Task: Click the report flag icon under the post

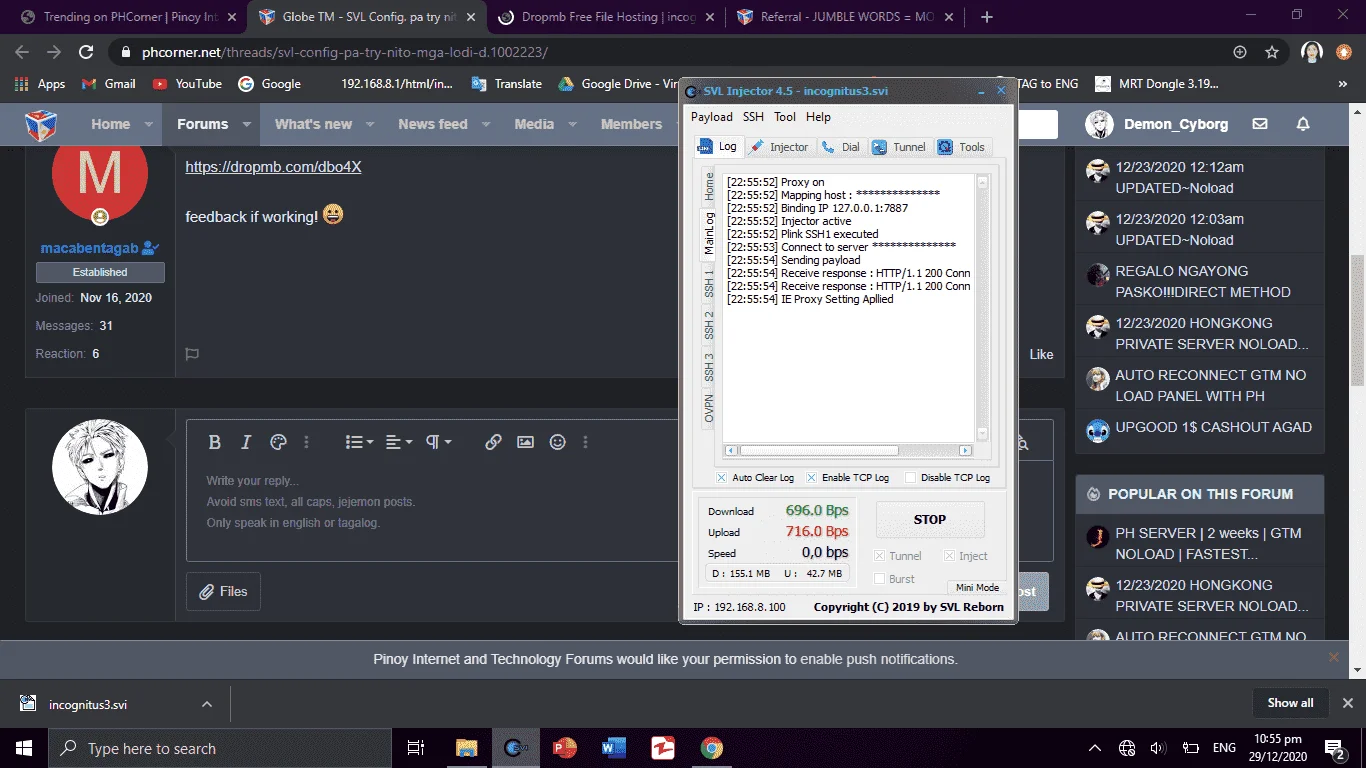Action: 192,354
